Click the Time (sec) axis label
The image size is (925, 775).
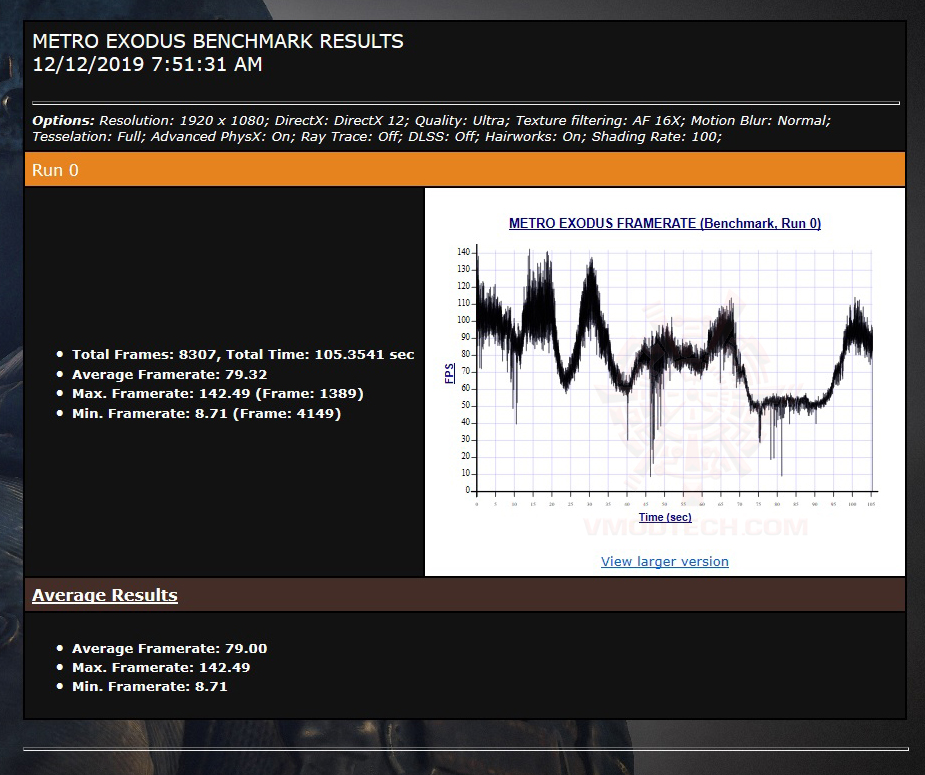pos(665,517)
